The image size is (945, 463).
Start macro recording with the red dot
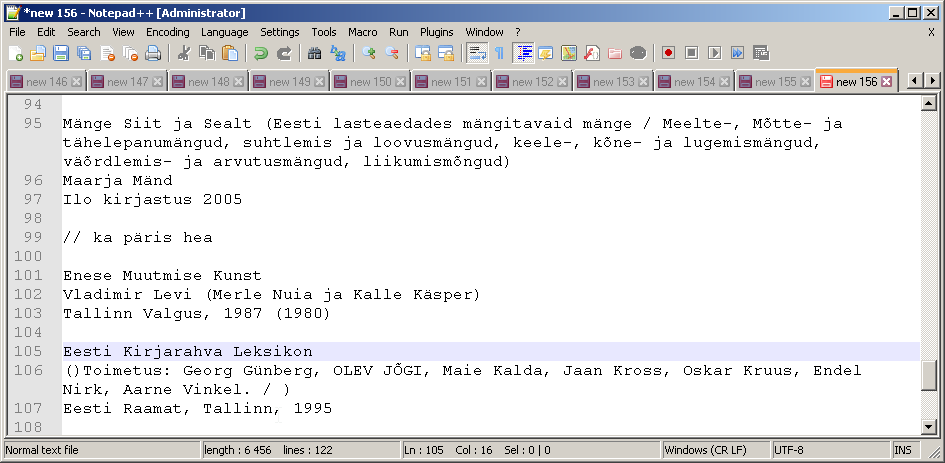click(x=668, y=53)
